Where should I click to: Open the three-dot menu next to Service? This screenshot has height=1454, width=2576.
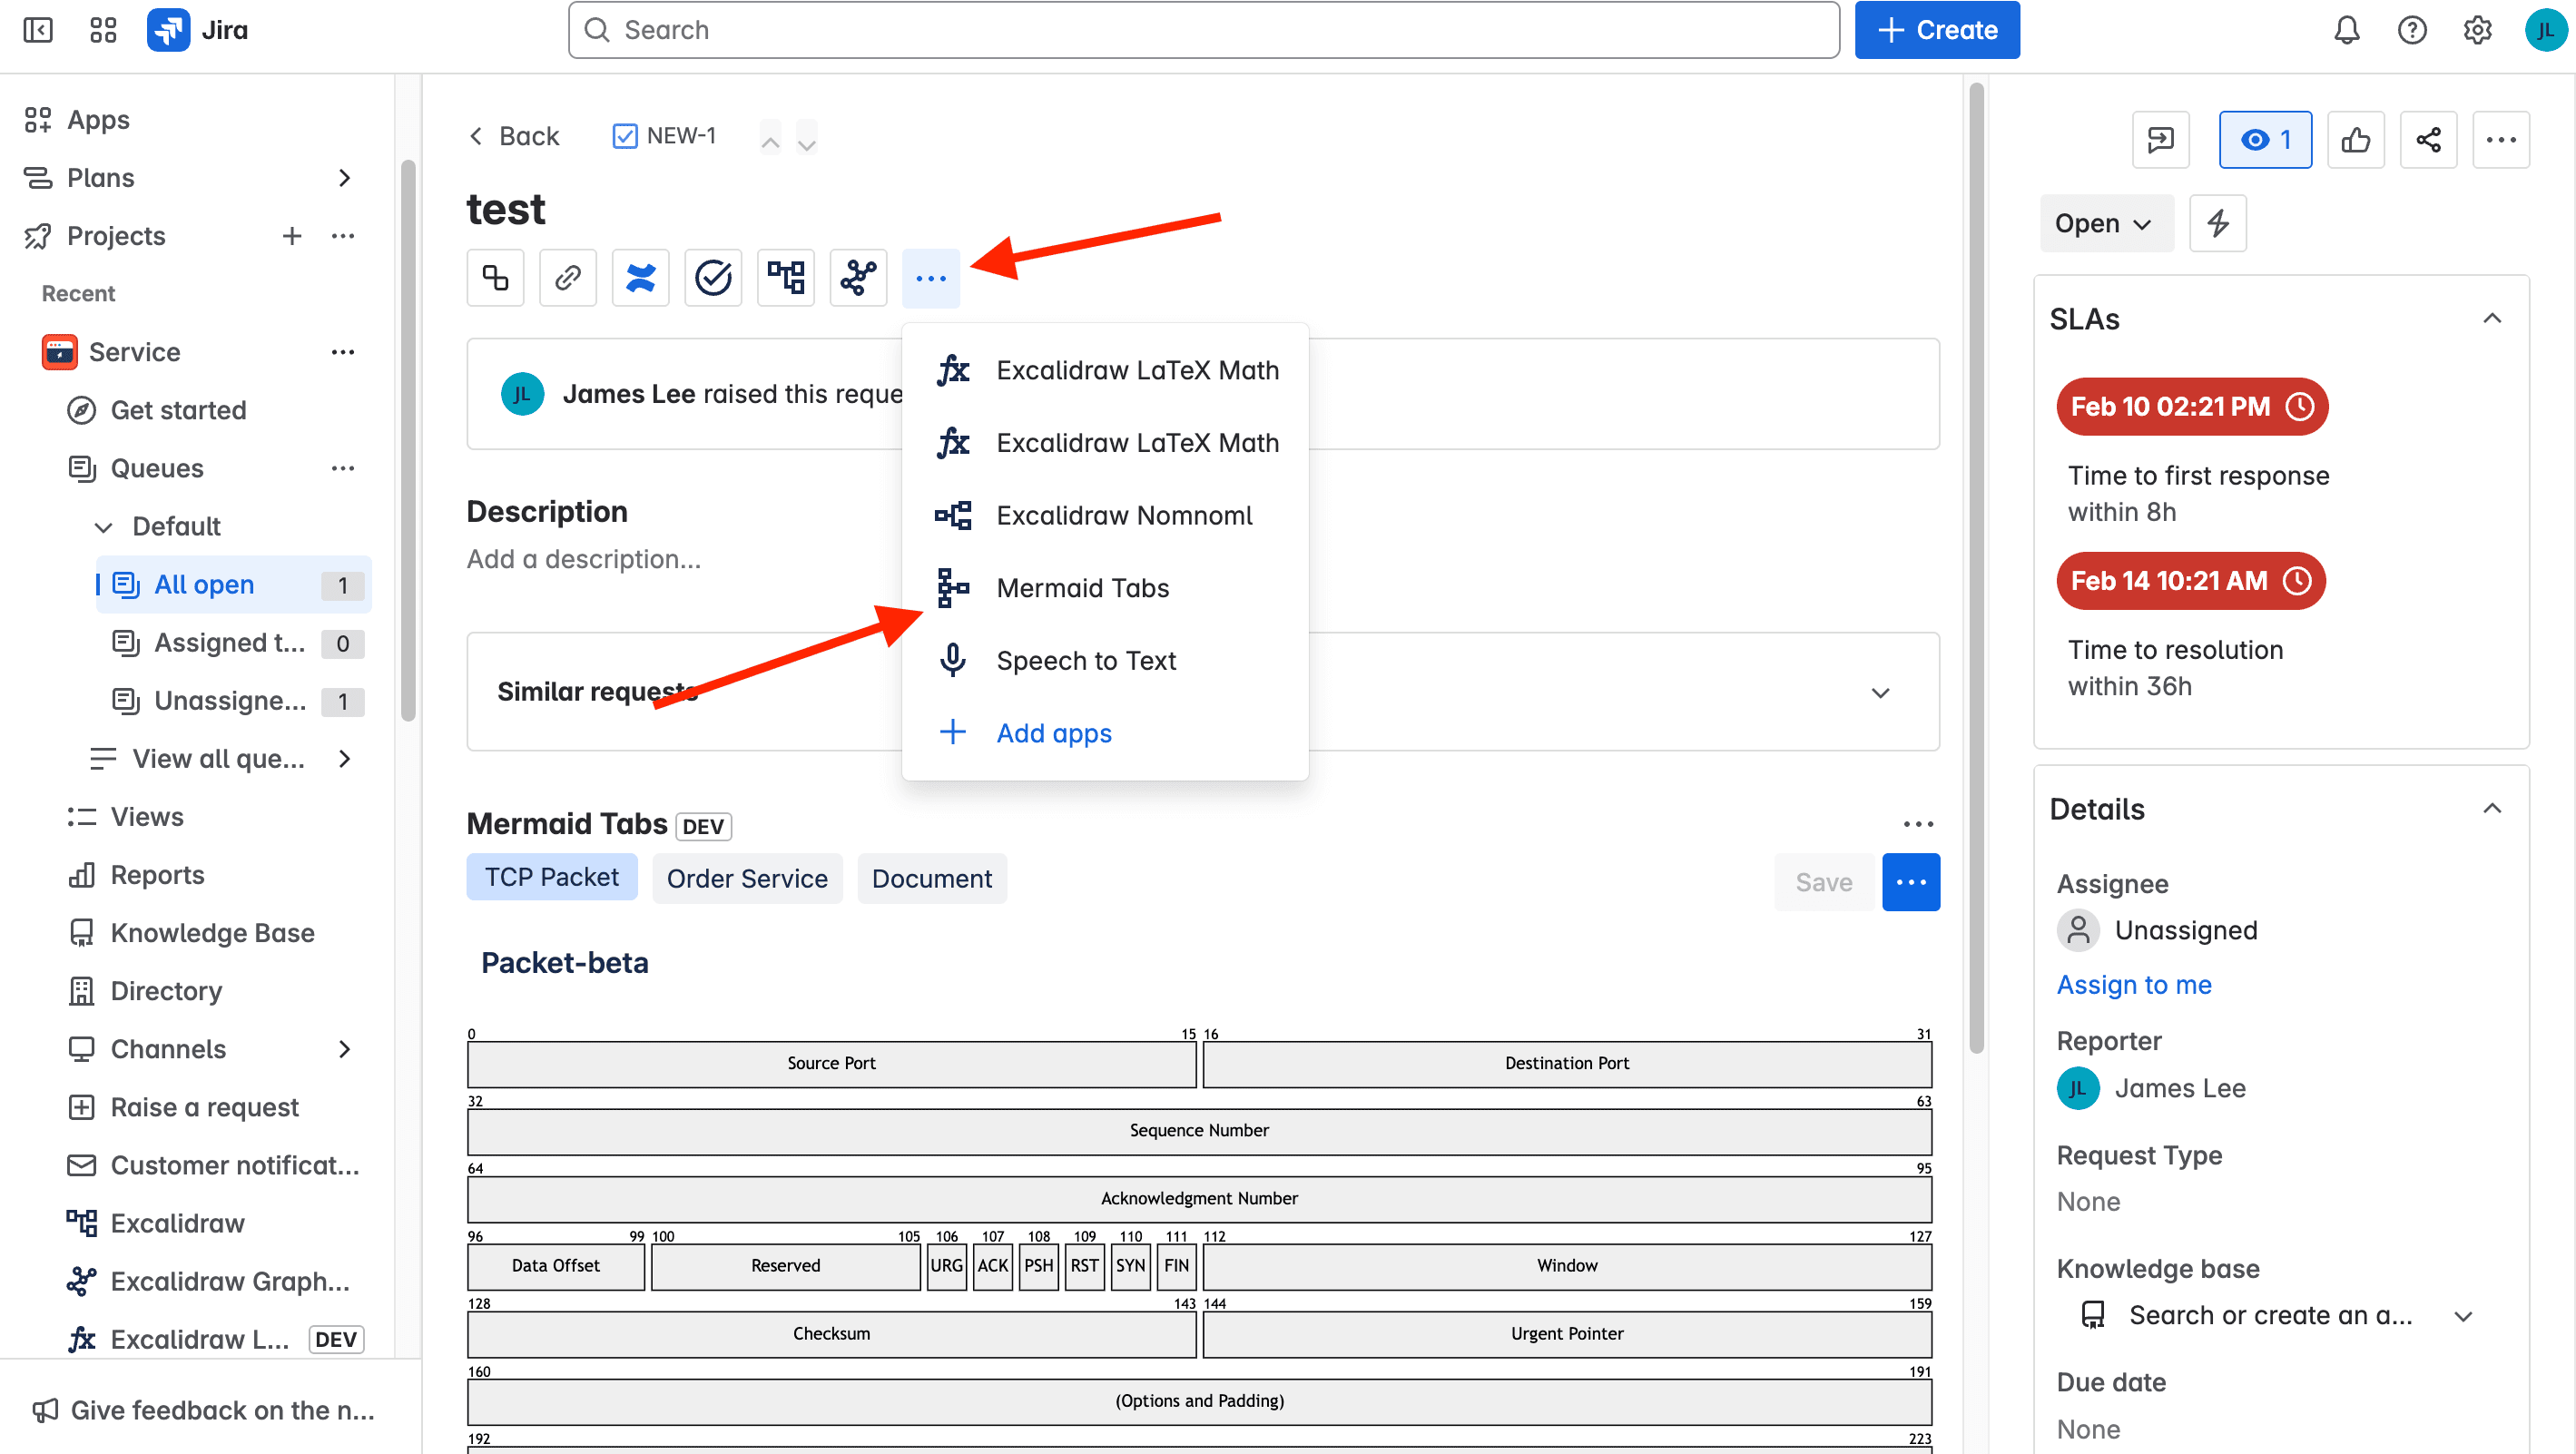[343, 352]
